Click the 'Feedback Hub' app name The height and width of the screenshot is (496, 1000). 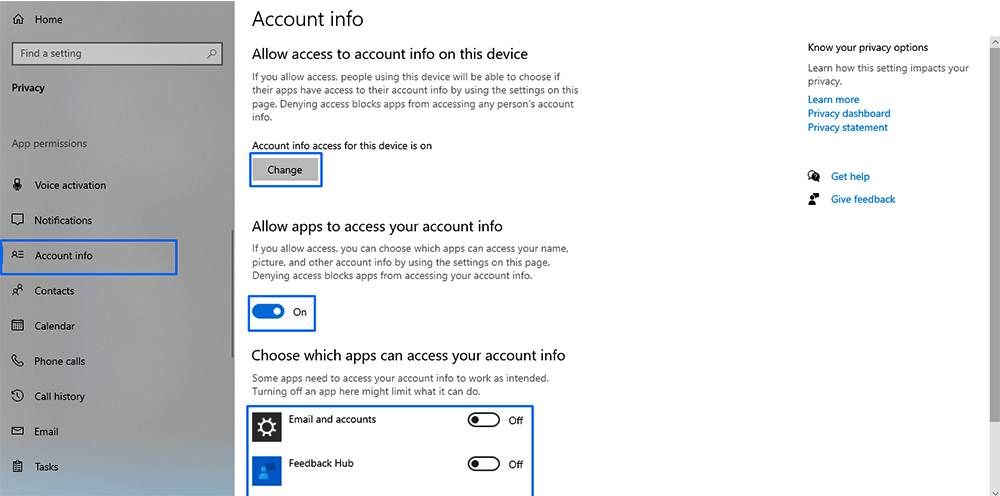(321, 463)
